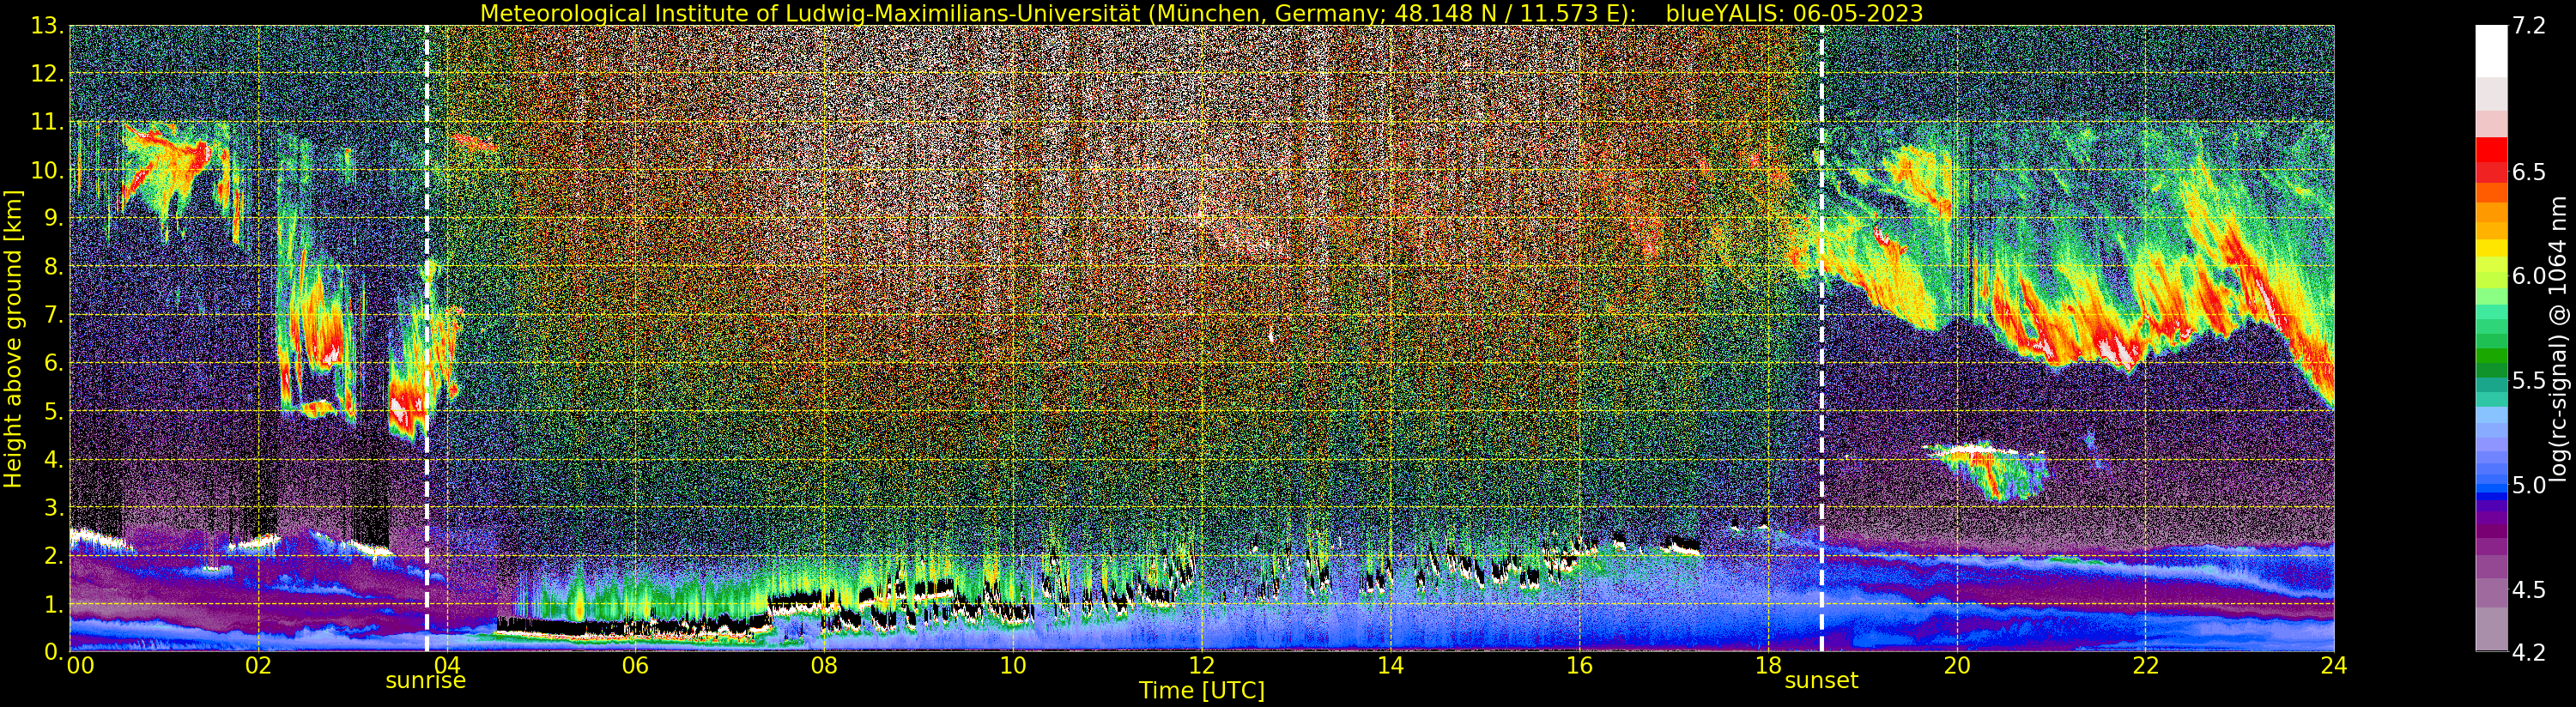
Task: Click the isolated cloud near 4 km at 20 UTC
Action: click(1986, 470)
